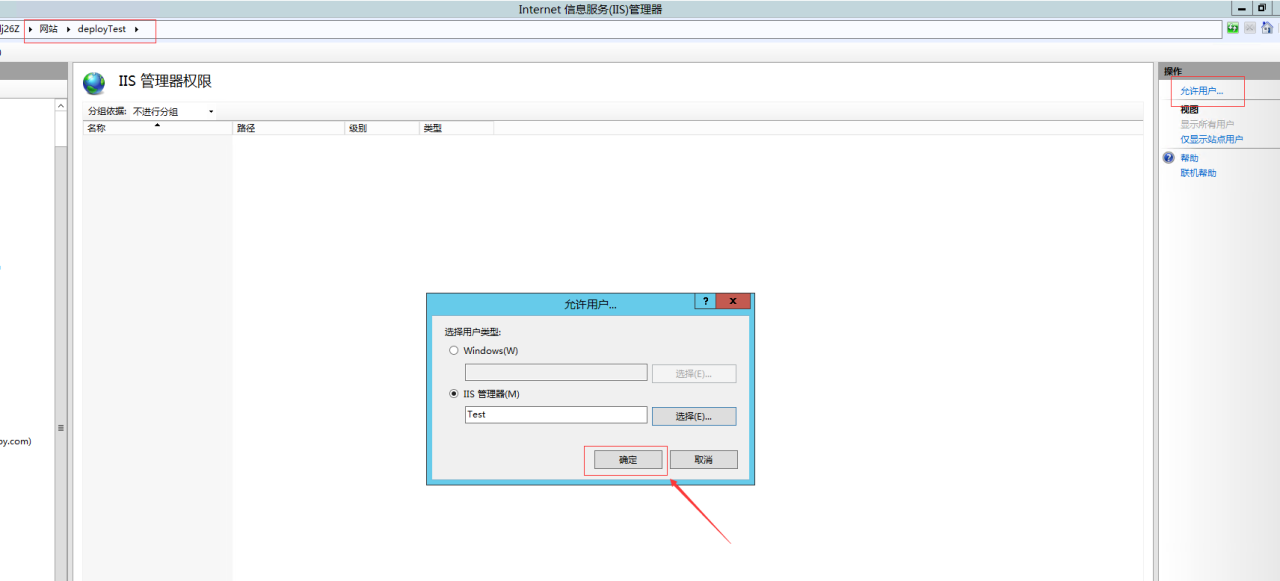Click the 视图 section label
This screenshot has width=1280, height=581.
tap(1189, 110)
